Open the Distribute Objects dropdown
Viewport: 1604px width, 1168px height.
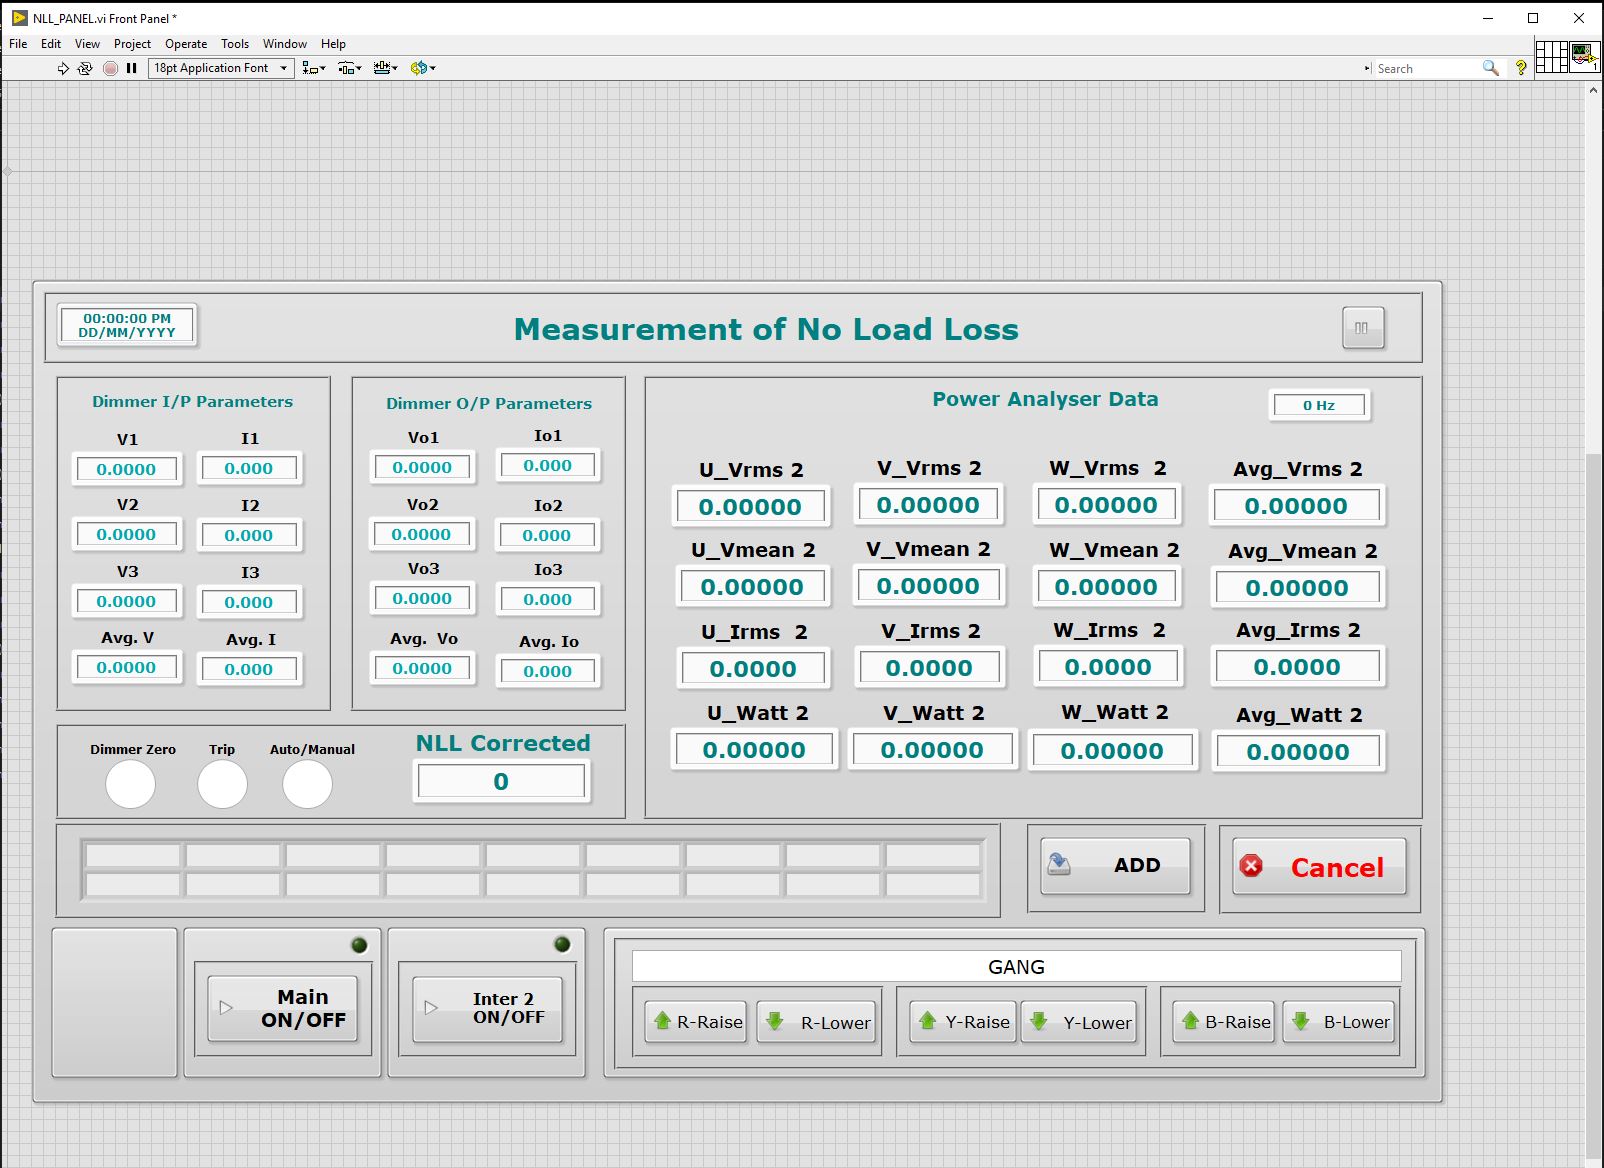(349, 68)
